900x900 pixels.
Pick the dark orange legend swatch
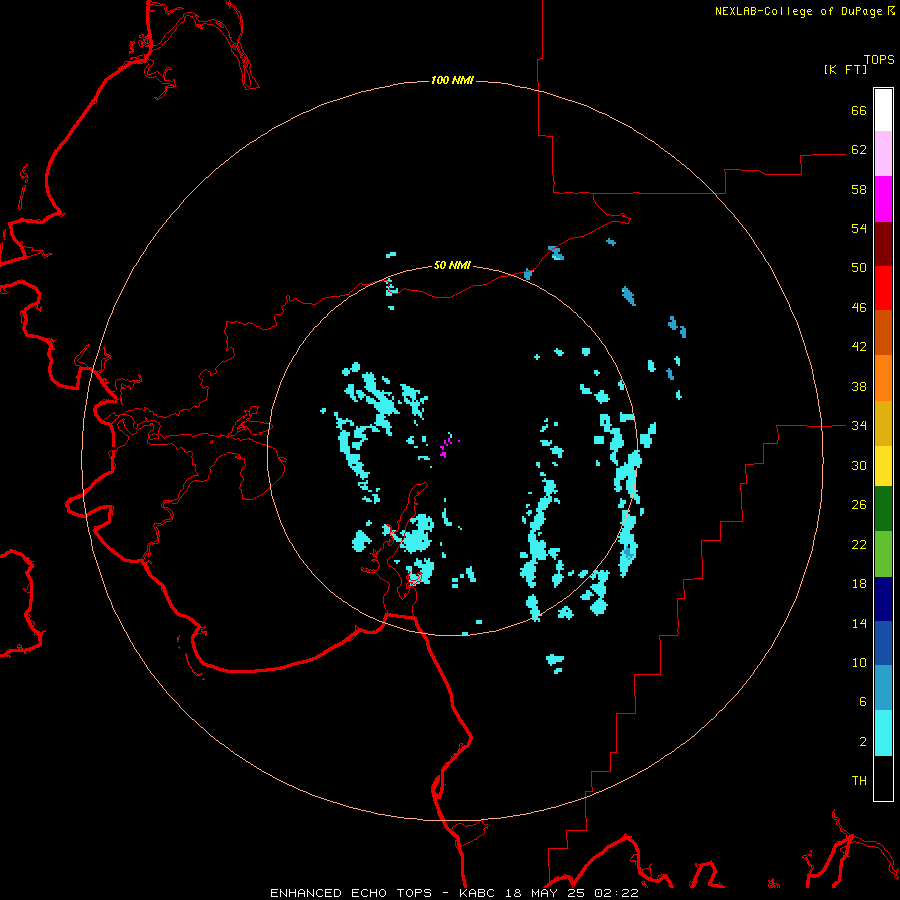pos(883,332)
